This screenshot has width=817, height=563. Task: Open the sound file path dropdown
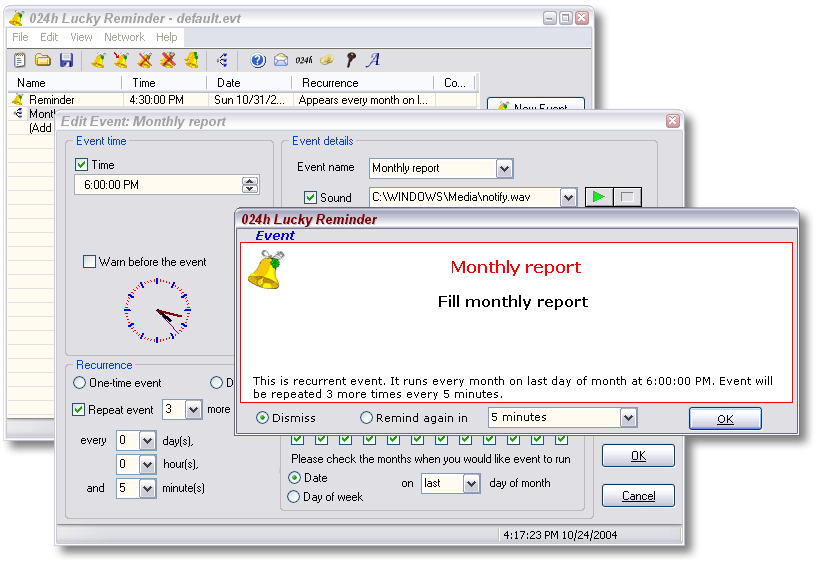pos(568,197)
